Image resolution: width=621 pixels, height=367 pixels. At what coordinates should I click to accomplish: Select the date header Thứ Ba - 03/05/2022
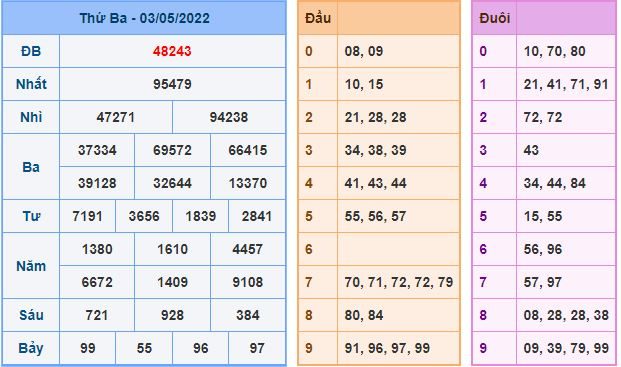(x=145, y=18)
